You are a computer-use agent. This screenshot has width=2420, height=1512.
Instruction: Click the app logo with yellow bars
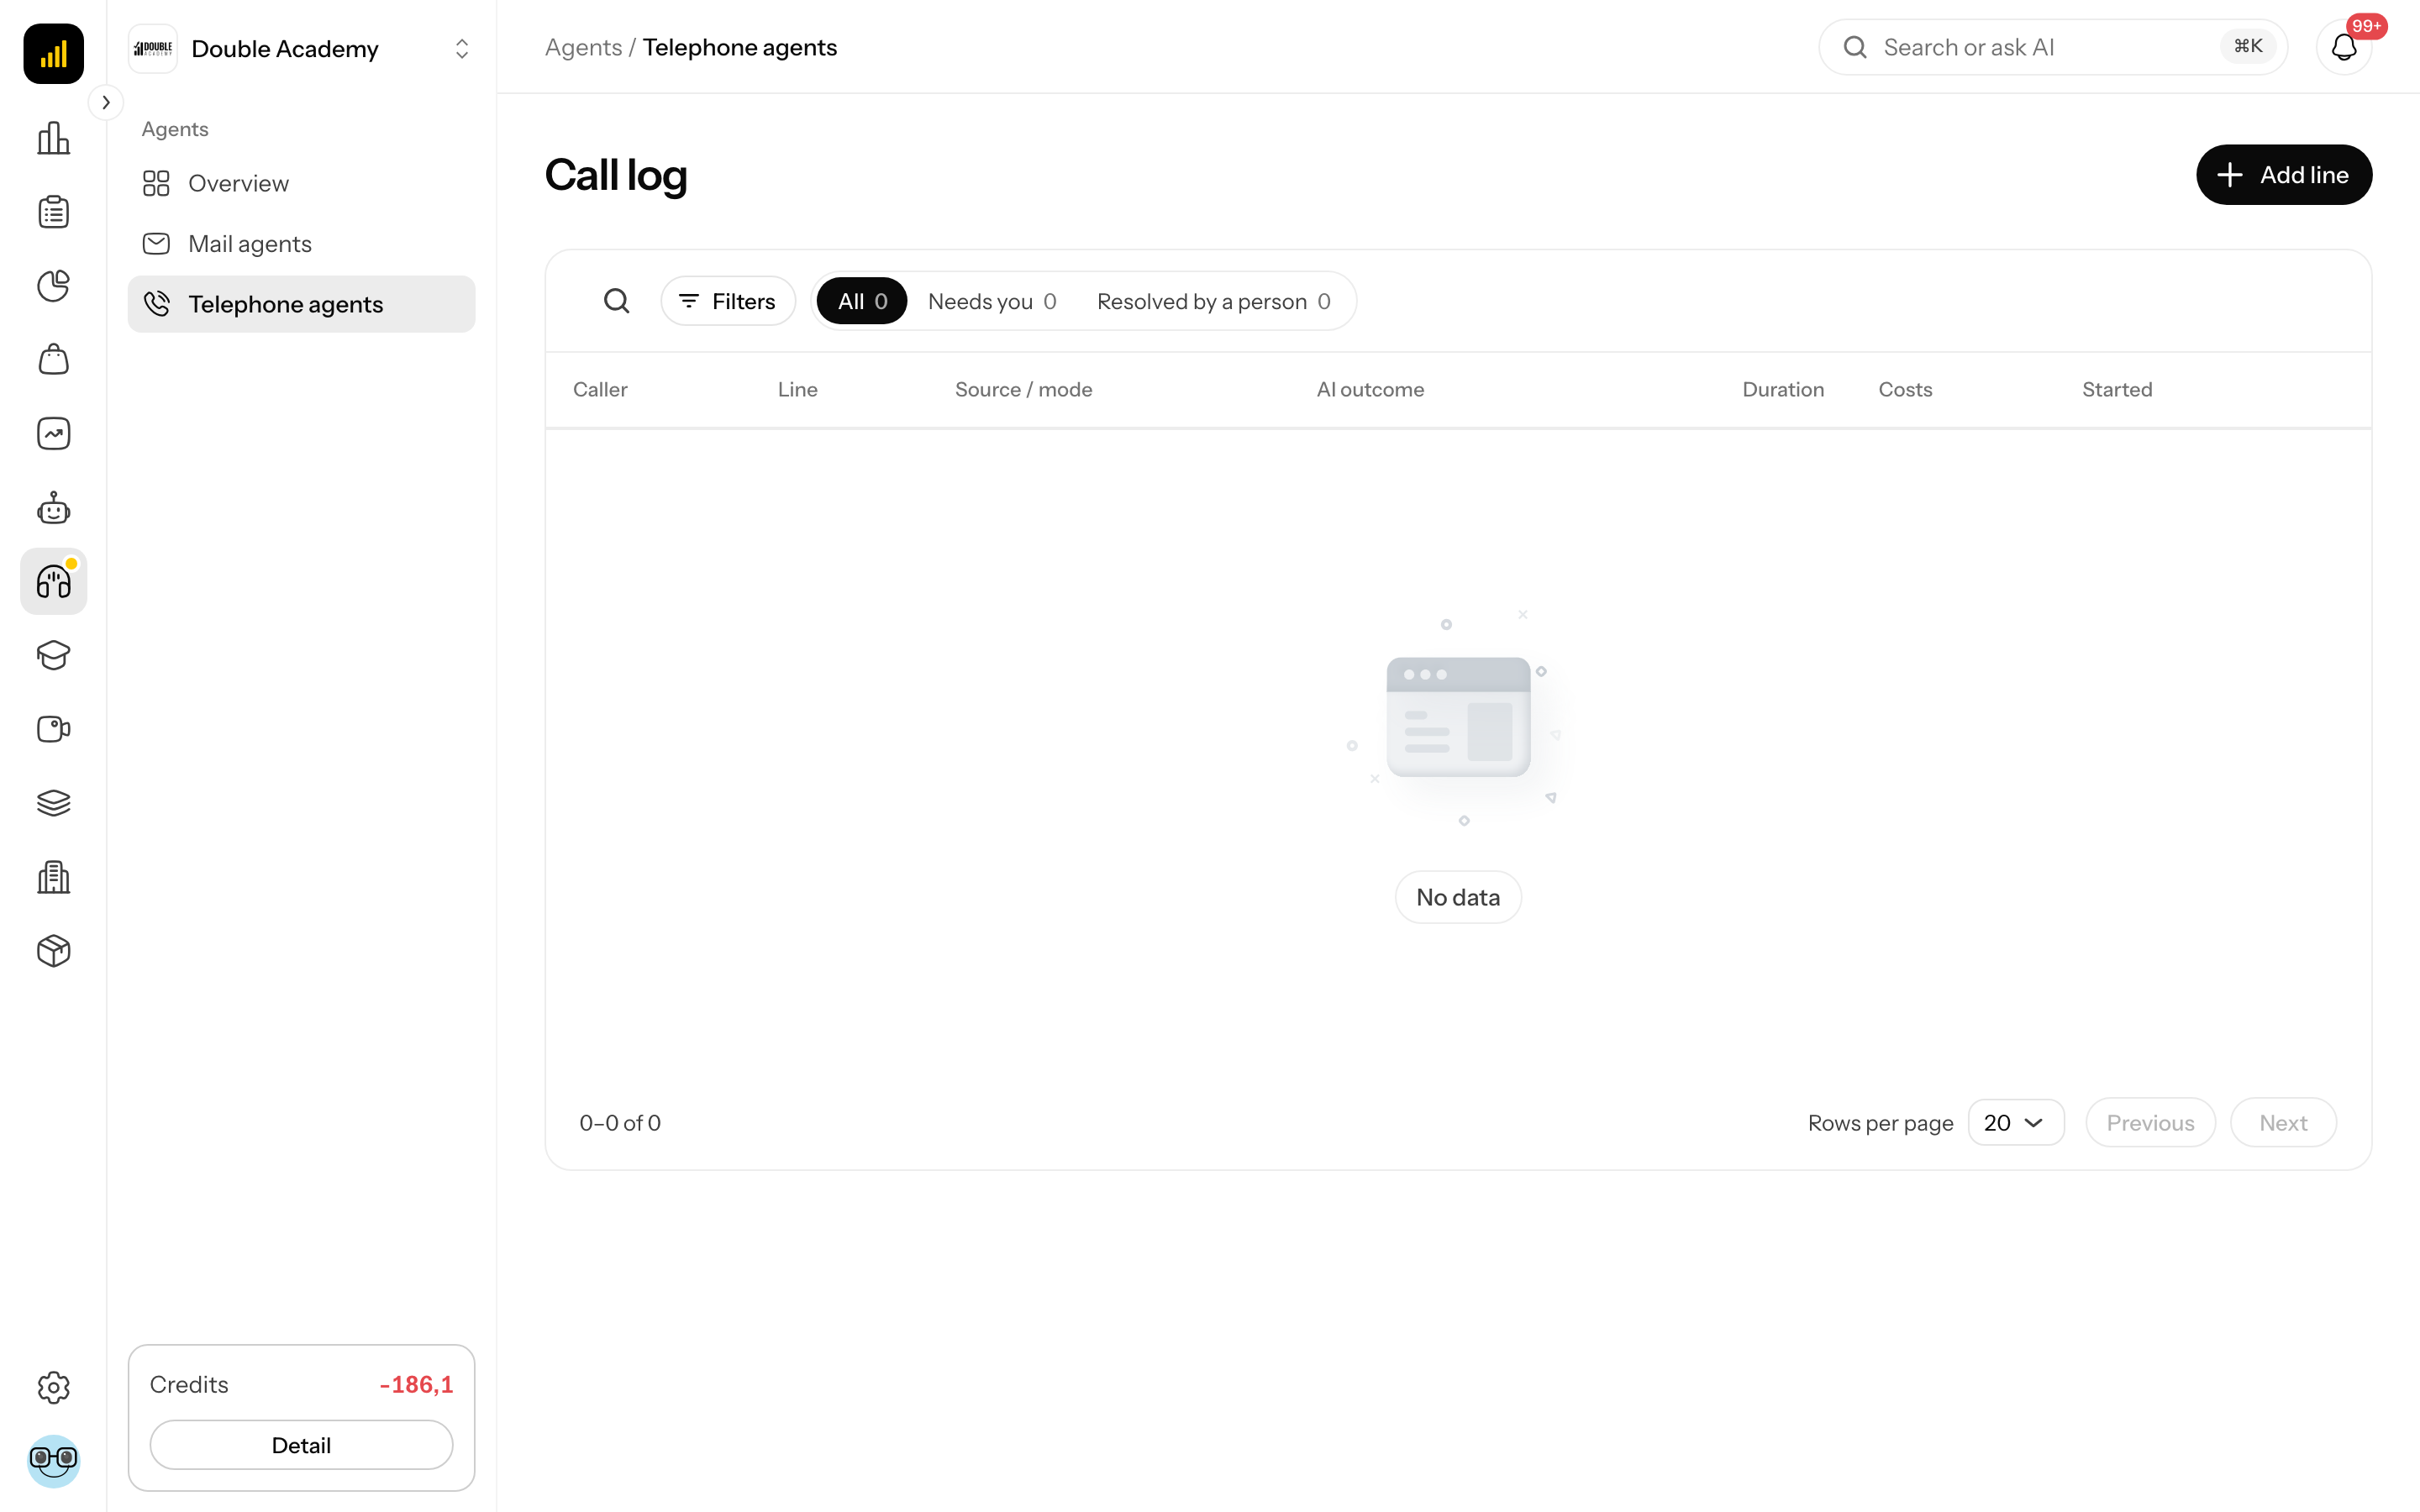53,53
